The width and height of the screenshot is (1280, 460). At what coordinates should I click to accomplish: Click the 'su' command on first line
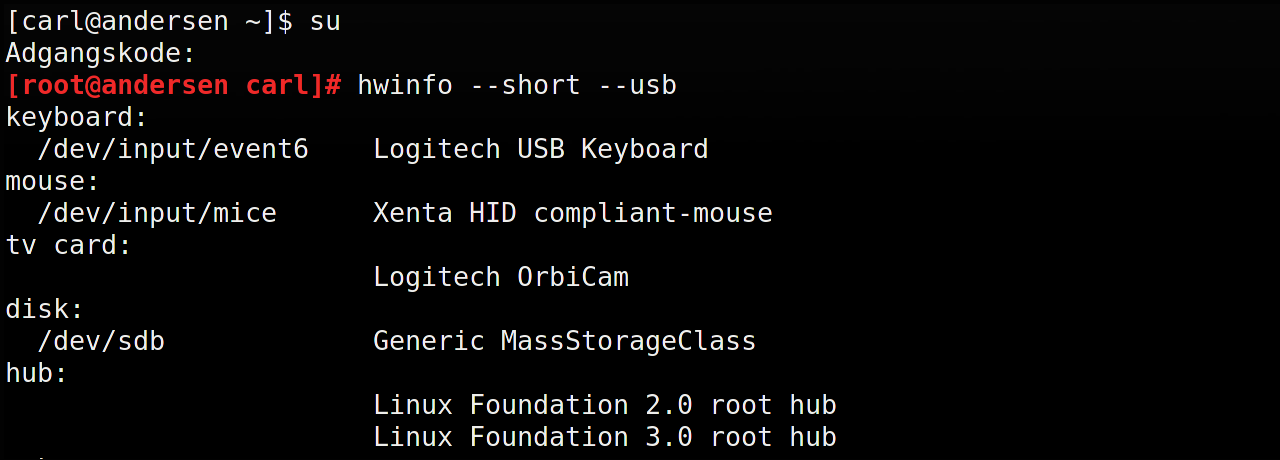(x=325, y=21)
